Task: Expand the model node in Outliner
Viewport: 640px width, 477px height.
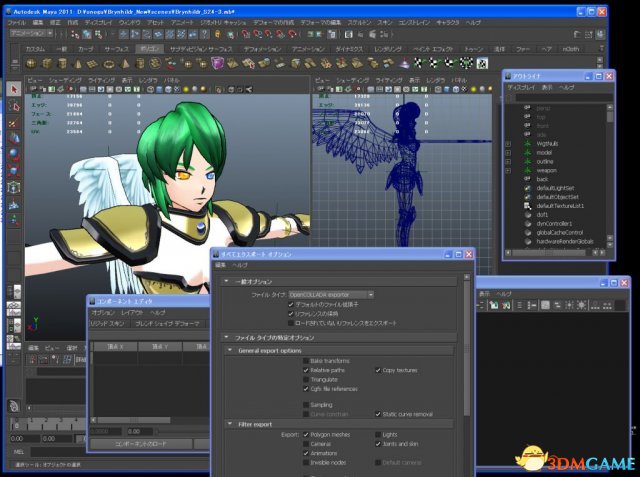Action: click(x=509, y=152)
